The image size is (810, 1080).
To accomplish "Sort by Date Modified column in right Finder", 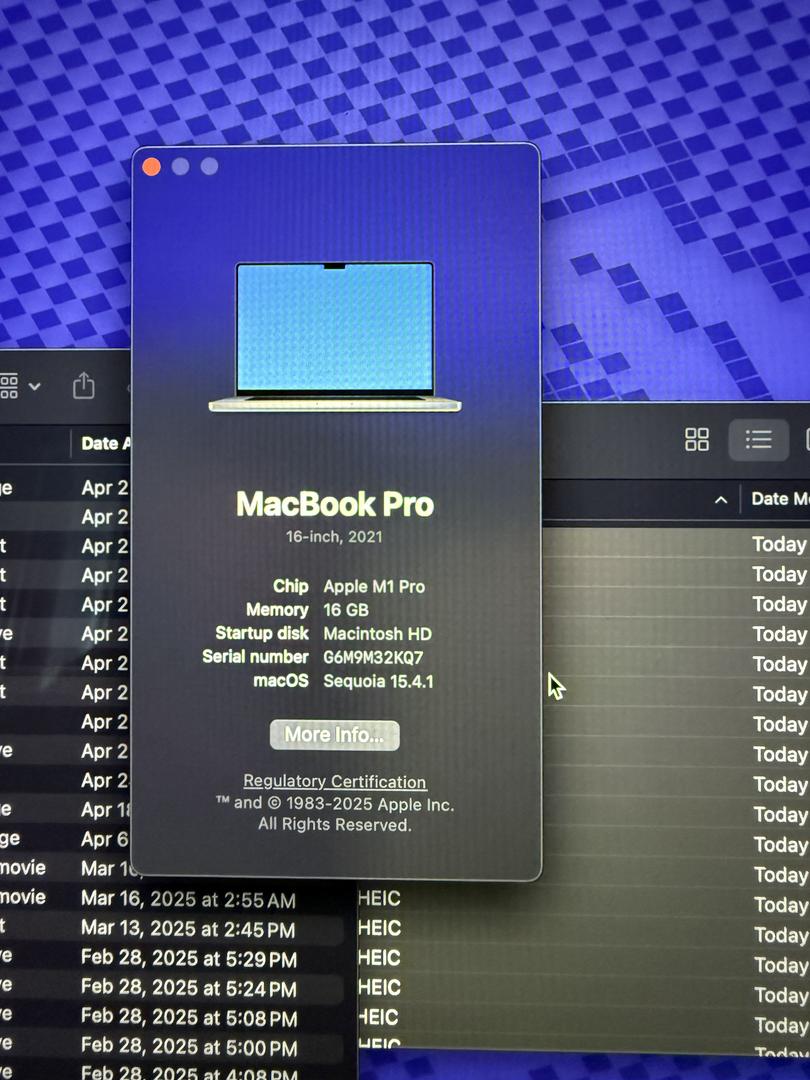I will tap(780, 499).
